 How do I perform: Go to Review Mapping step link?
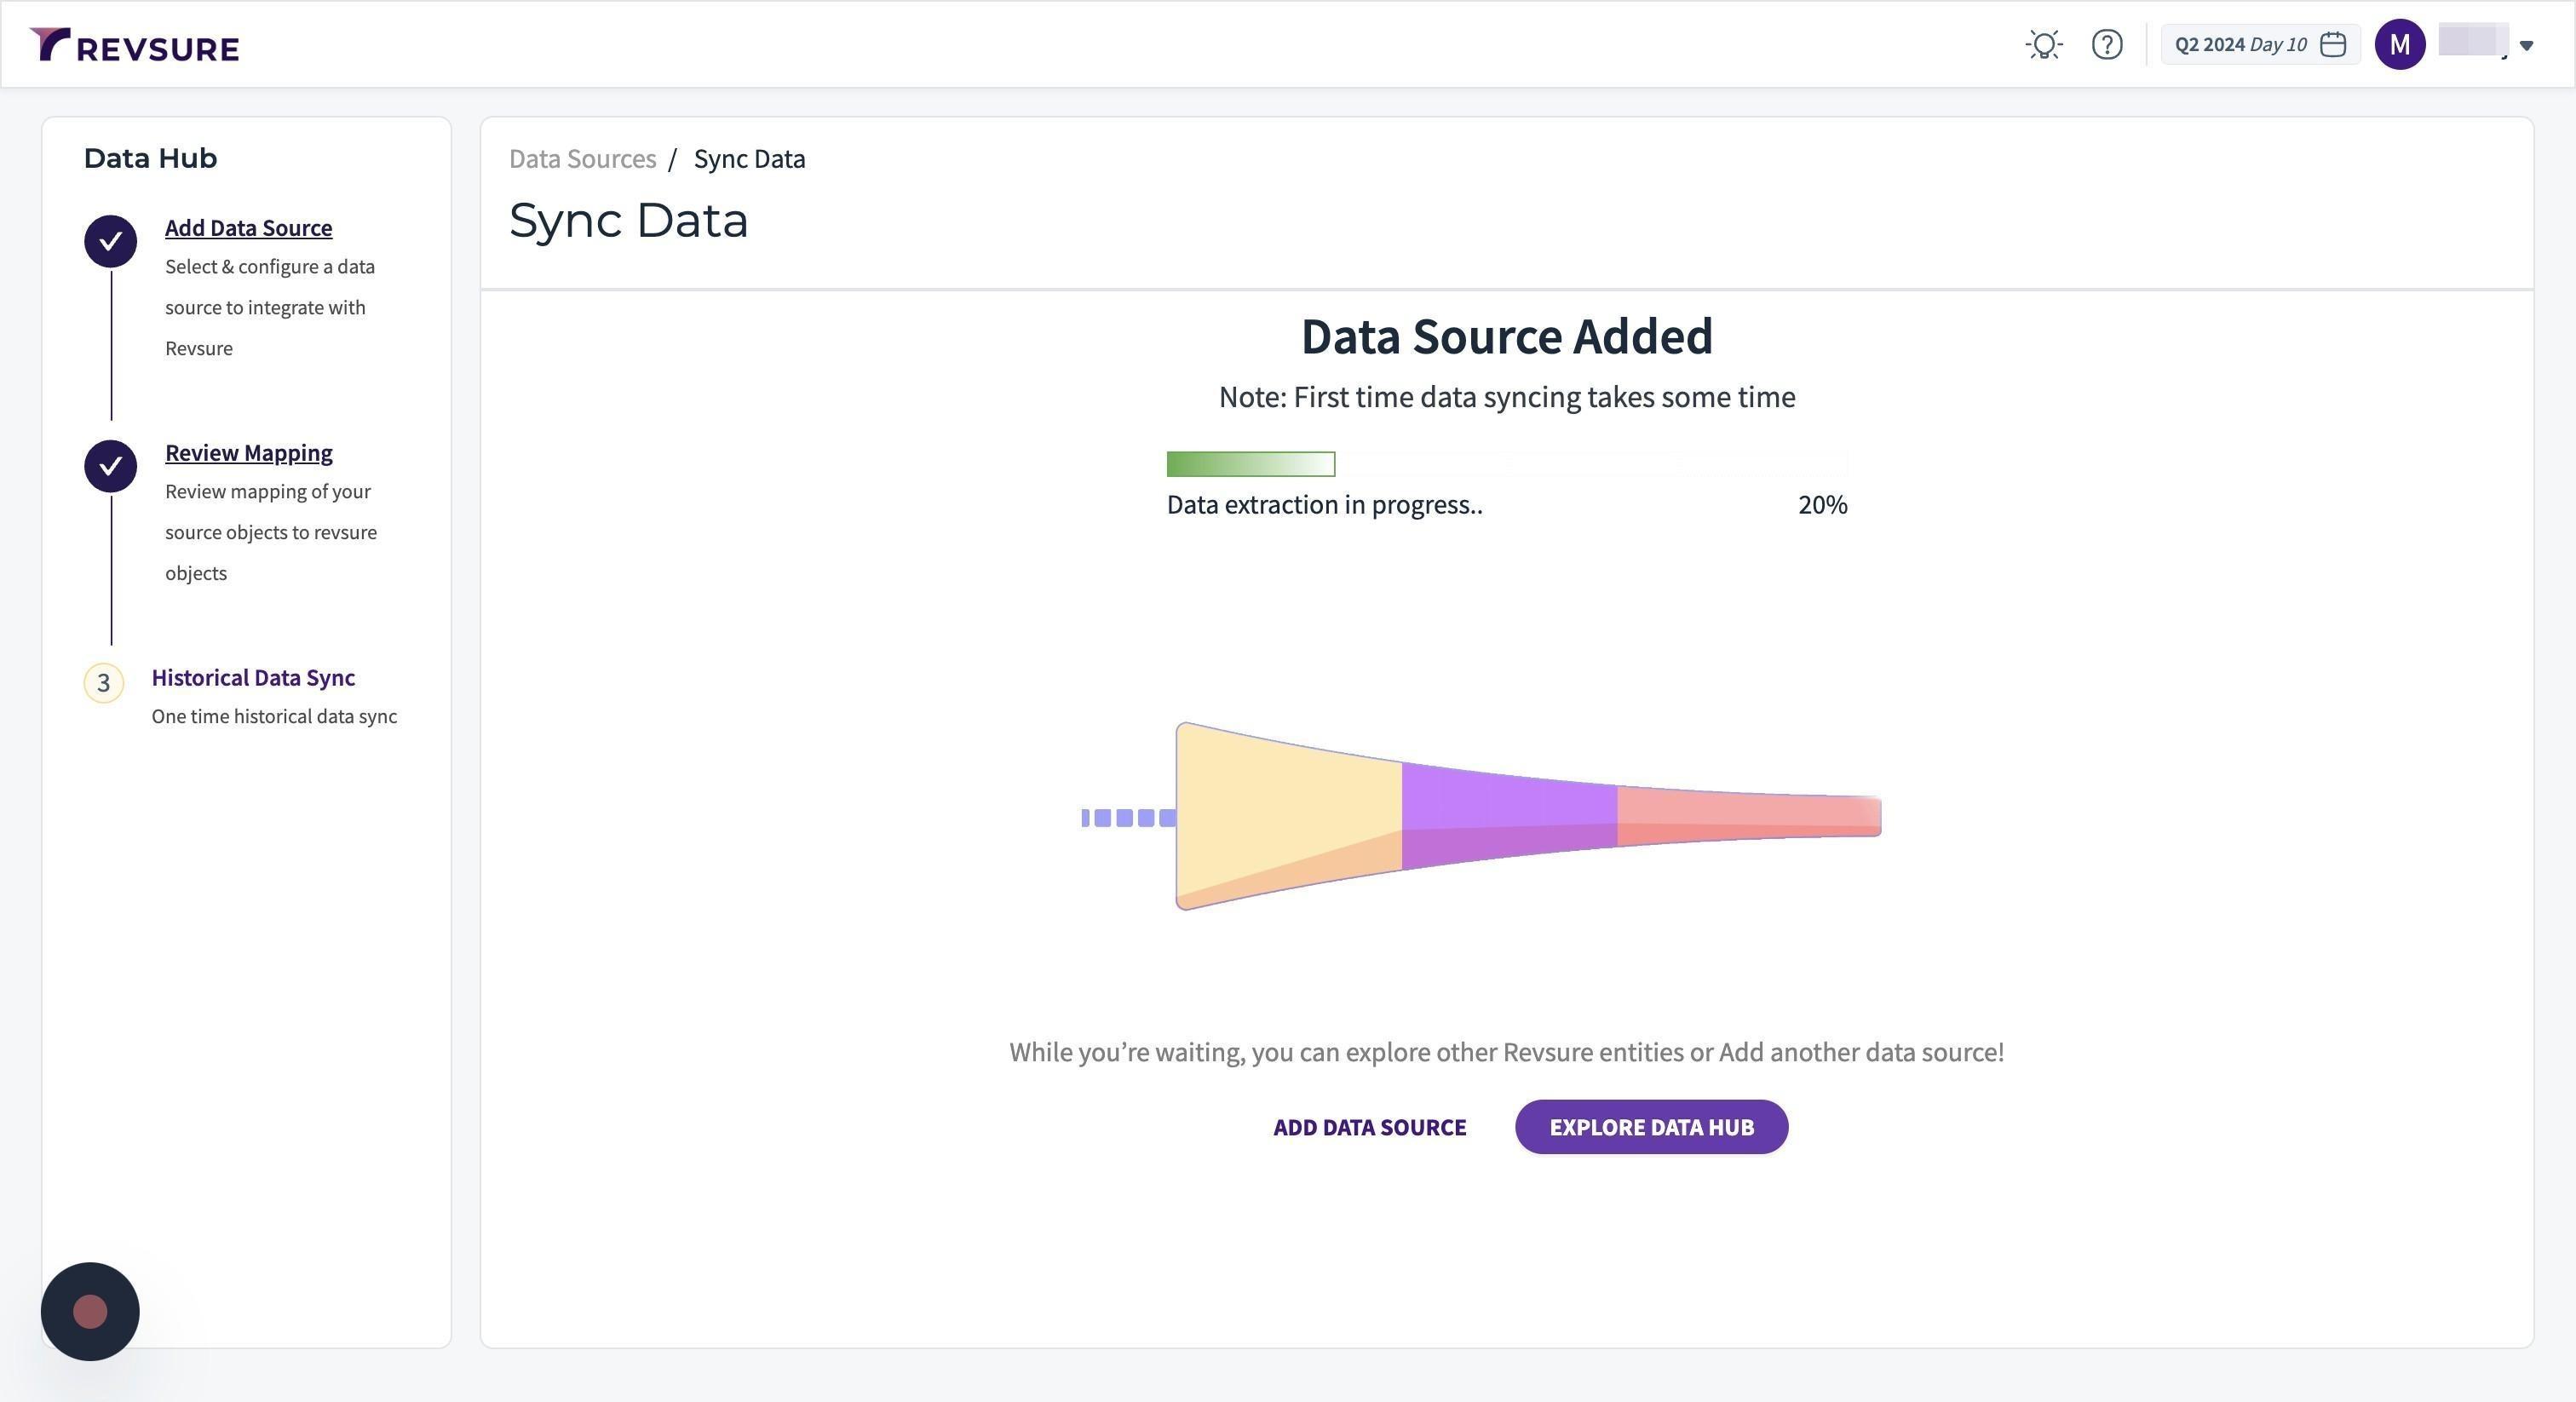click(x=248, y=453)
